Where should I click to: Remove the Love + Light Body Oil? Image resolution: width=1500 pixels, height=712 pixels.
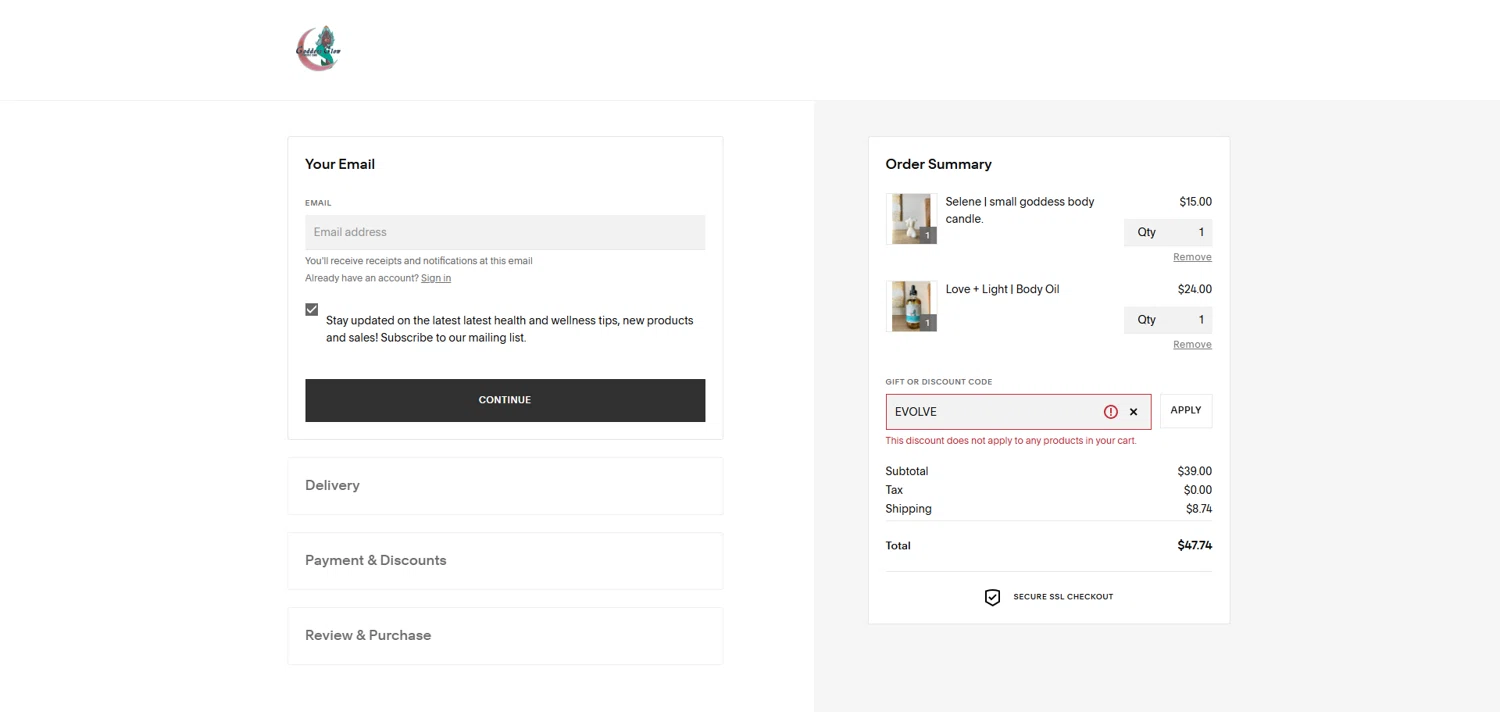click(1192, 344)
